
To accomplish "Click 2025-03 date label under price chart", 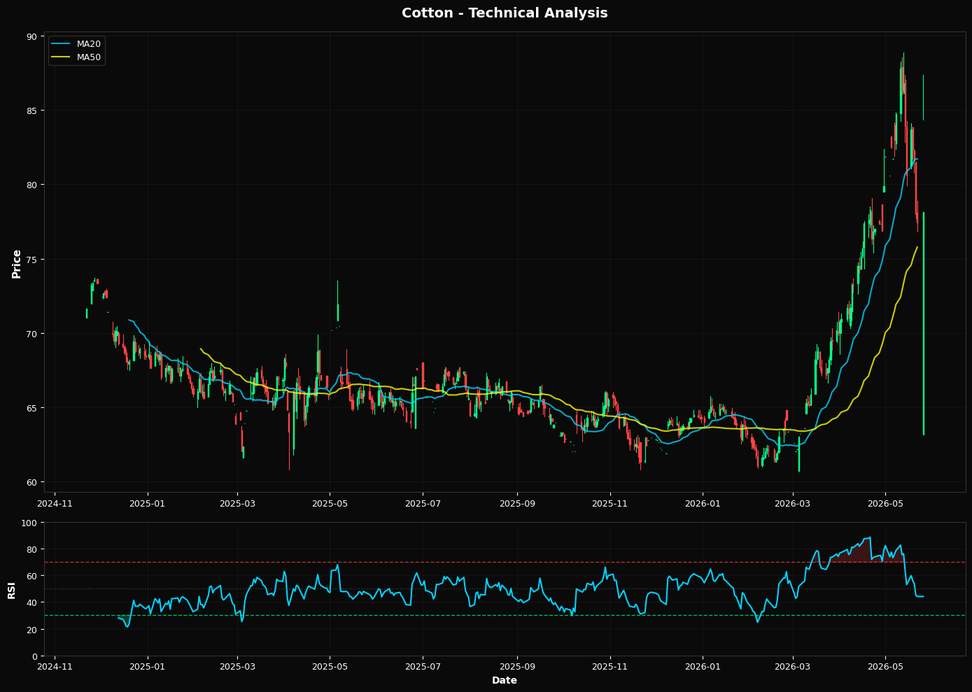I will (237, 503).
